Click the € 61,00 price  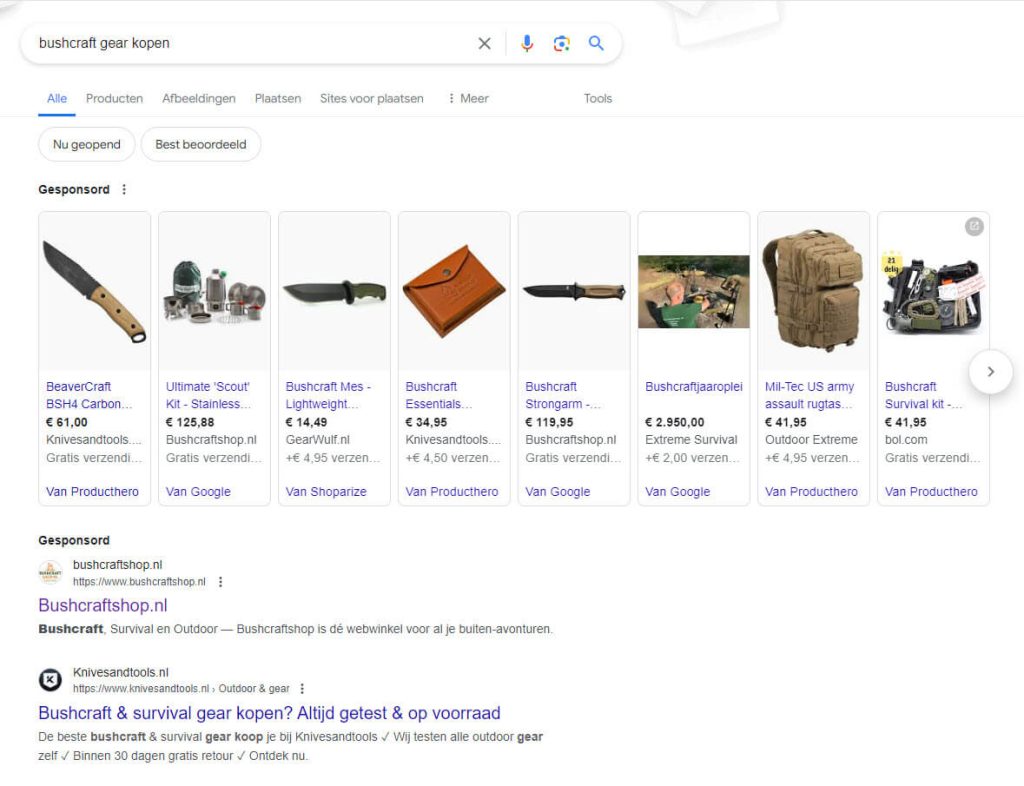point(67,422)
